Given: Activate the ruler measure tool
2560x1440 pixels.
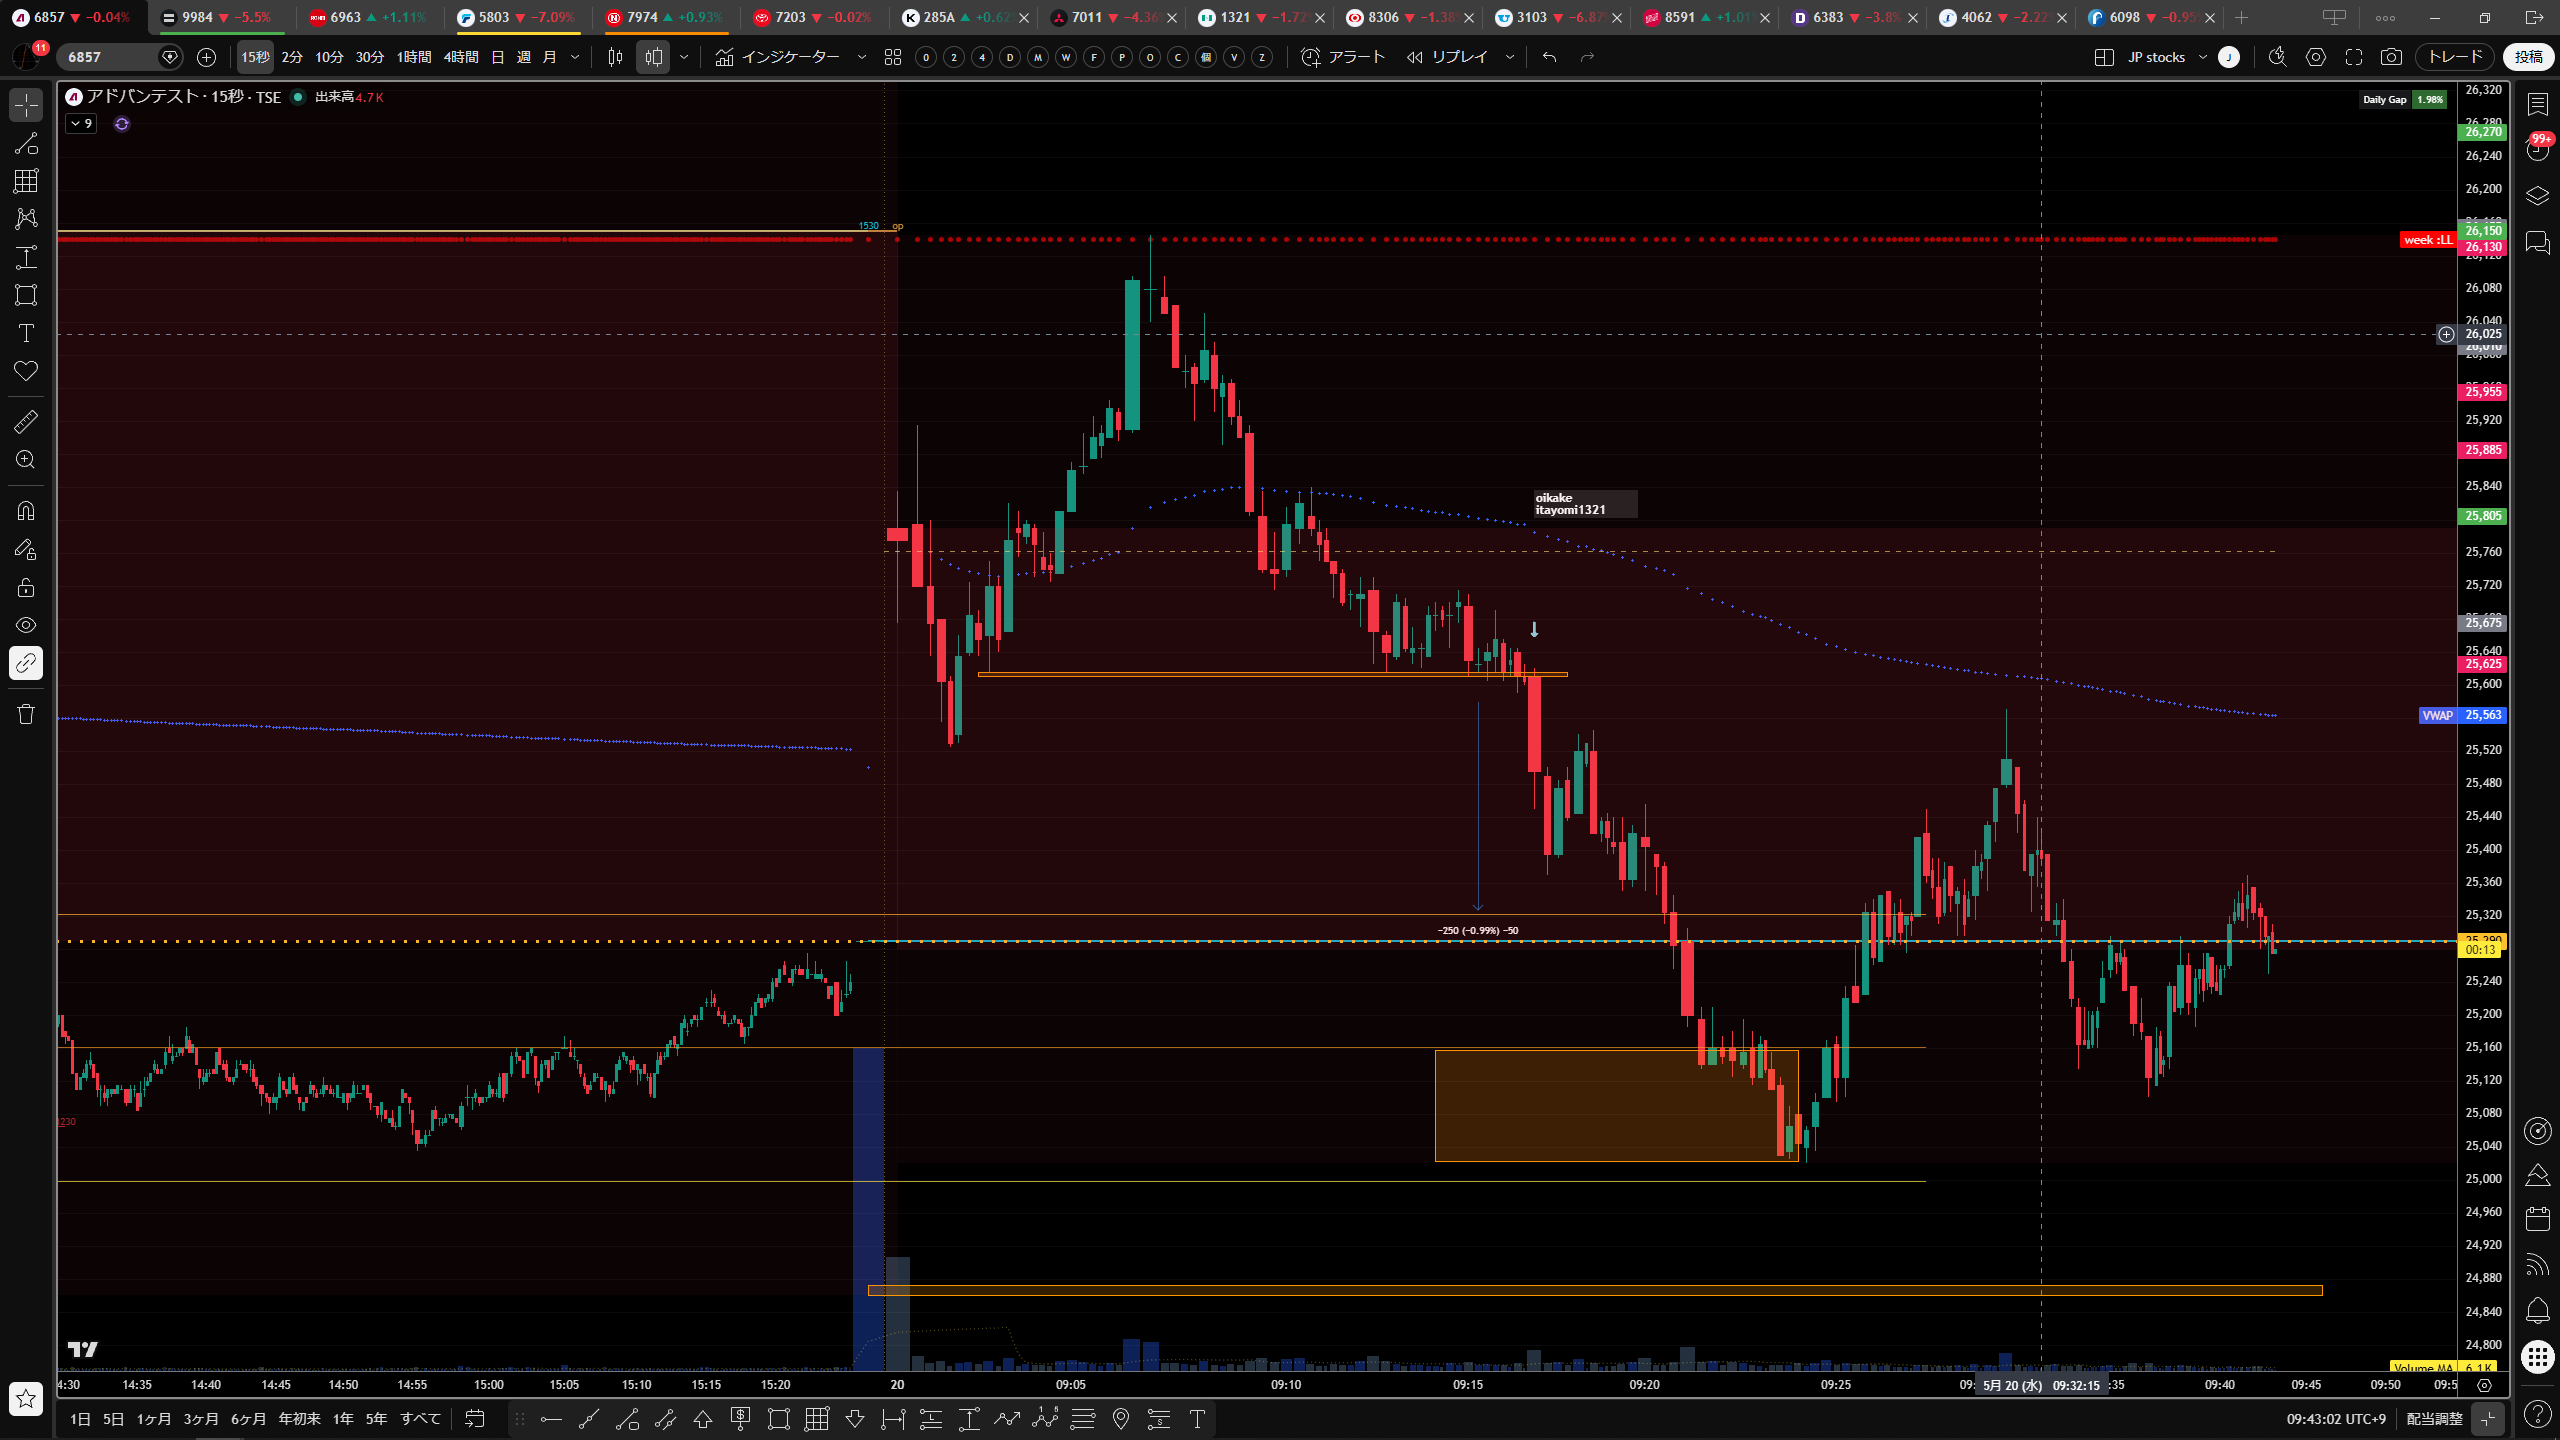Looking at the screenshot, I should (26, 422).
